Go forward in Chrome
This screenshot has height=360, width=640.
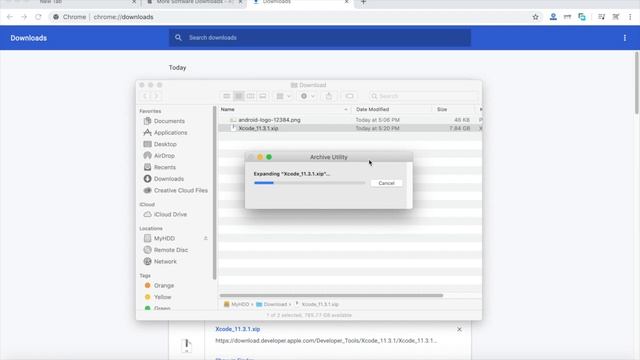24,17
